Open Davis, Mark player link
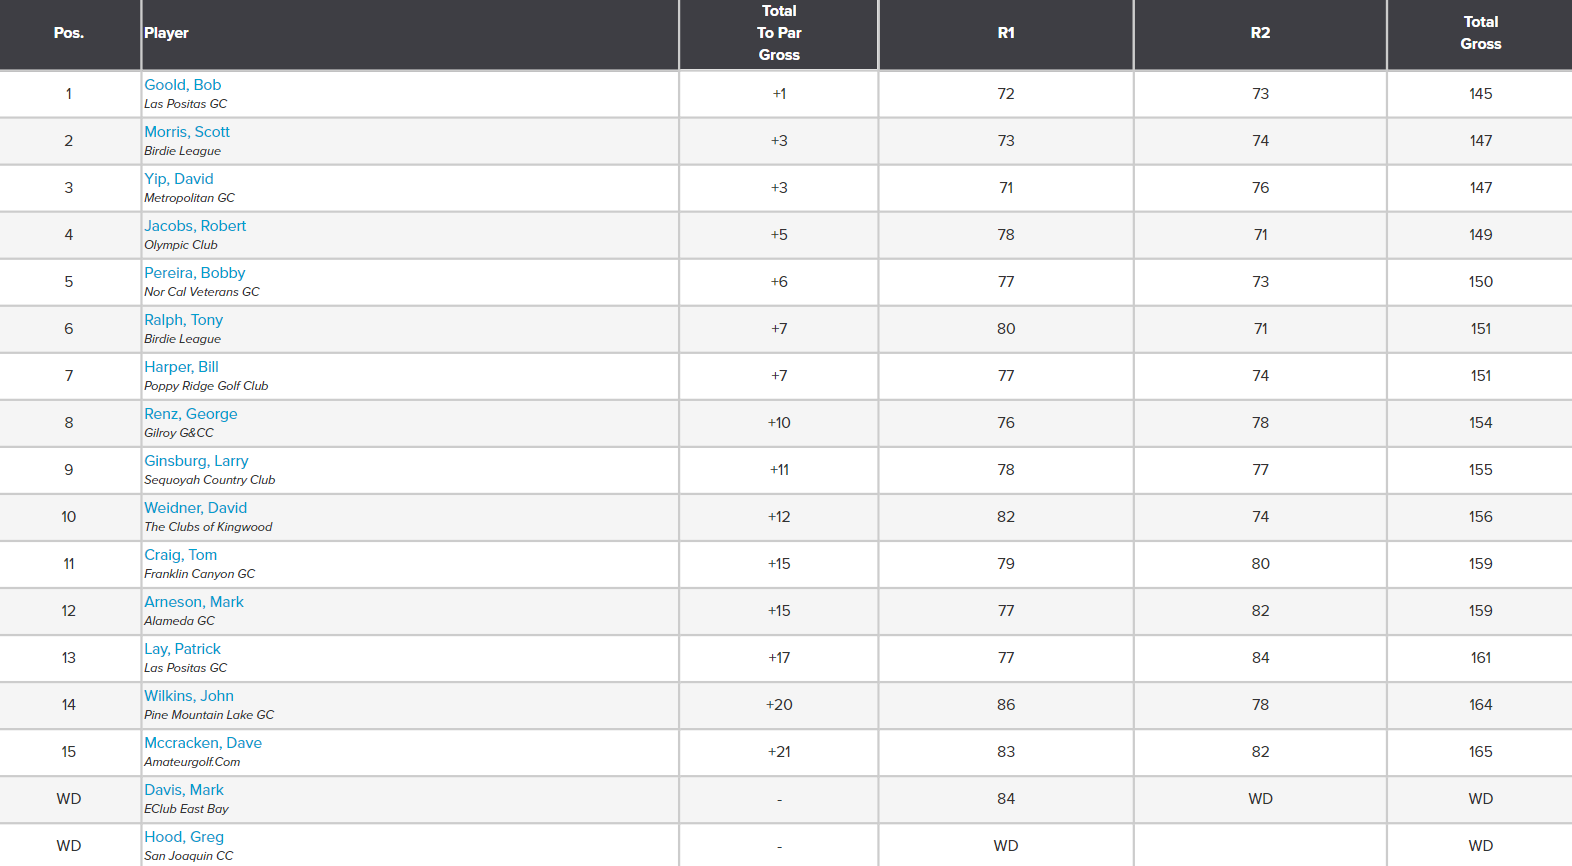Screen dimensions: 1572x866 click(x=184, y=790)
